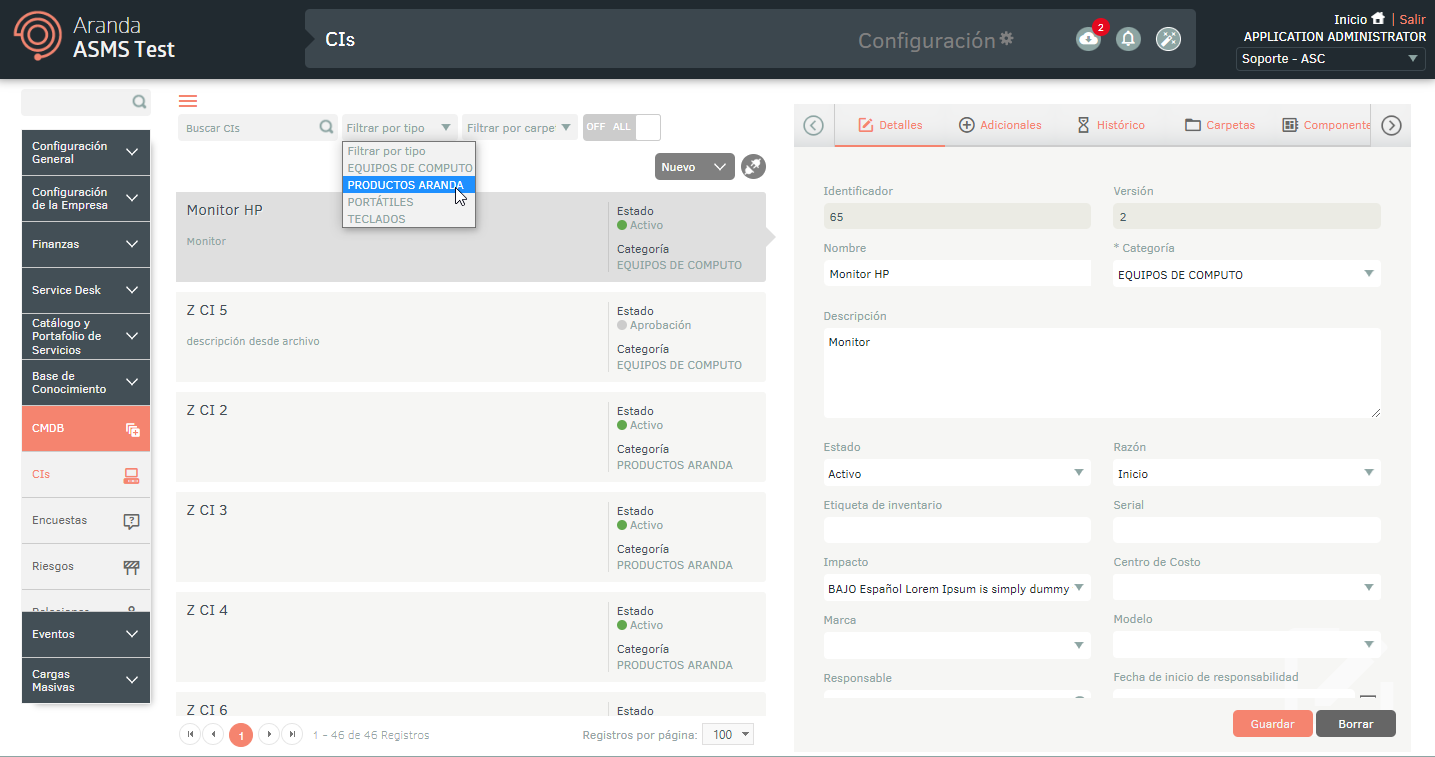Select EQUIPOS DE COMPUTO filter option
The width and height of the screenshot is (1435, 757).
(409, 168)
